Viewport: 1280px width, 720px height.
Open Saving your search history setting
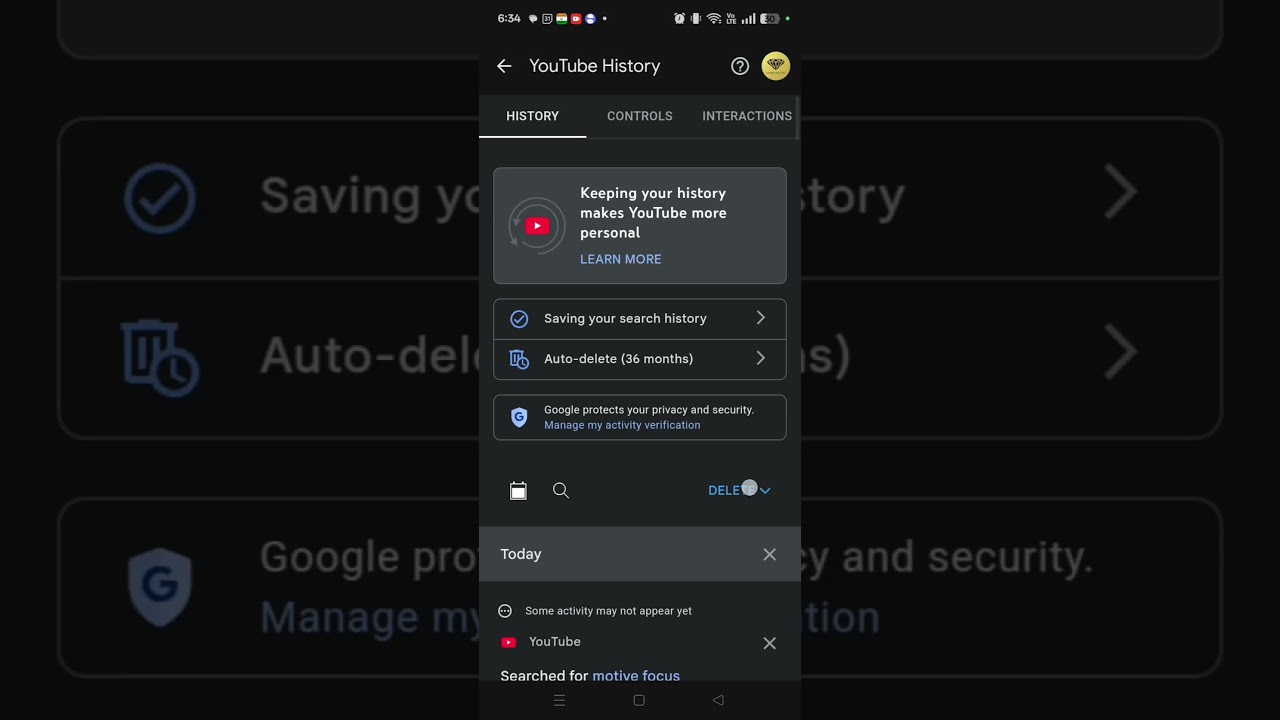click(640, 319)
